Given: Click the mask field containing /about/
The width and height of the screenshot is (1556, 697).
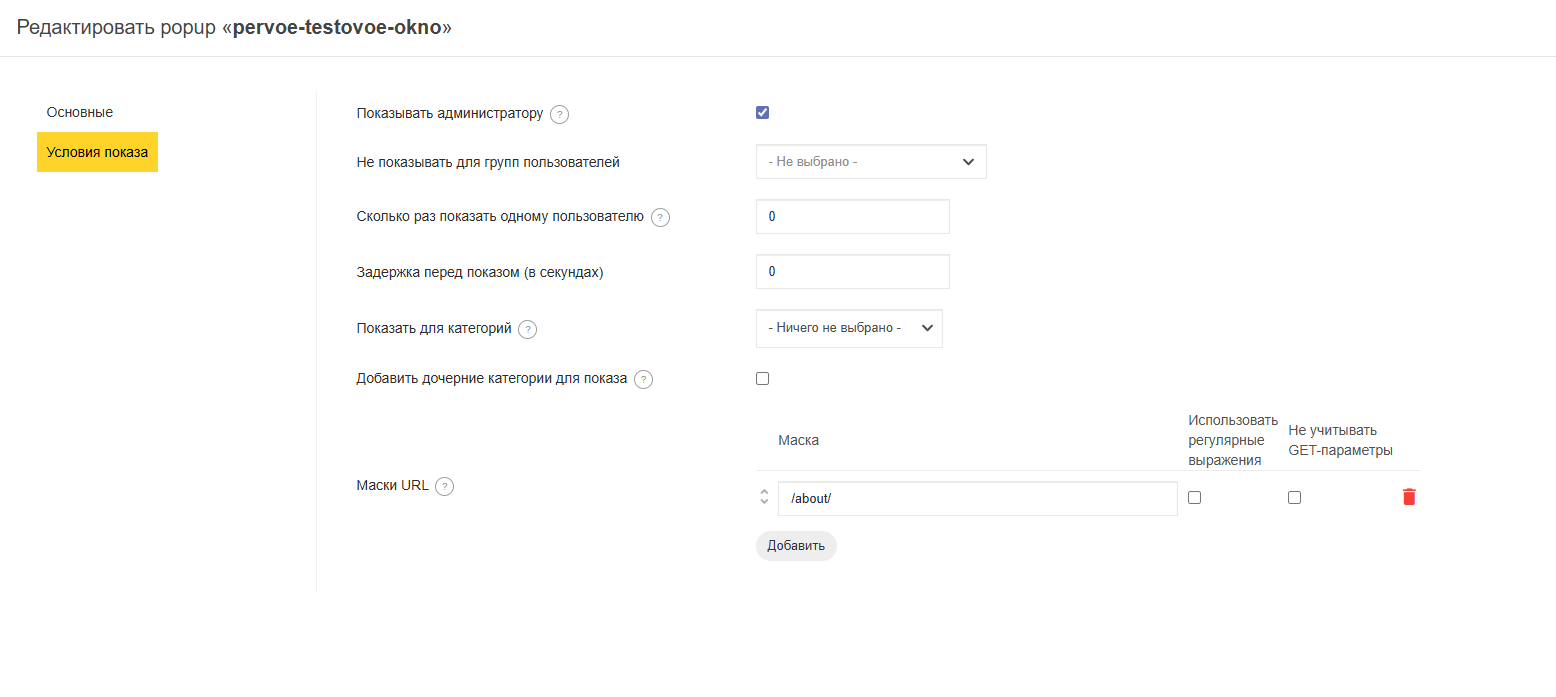Looking at the screenshot, I should [x=977, y=499].
